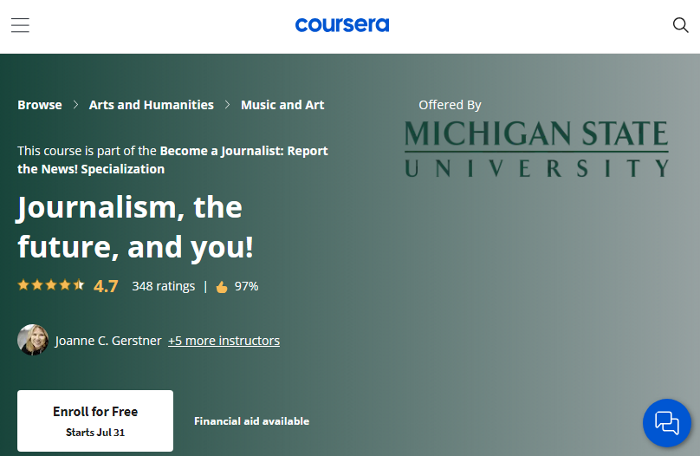Go to Coursera home via logo

click(342, 25)
